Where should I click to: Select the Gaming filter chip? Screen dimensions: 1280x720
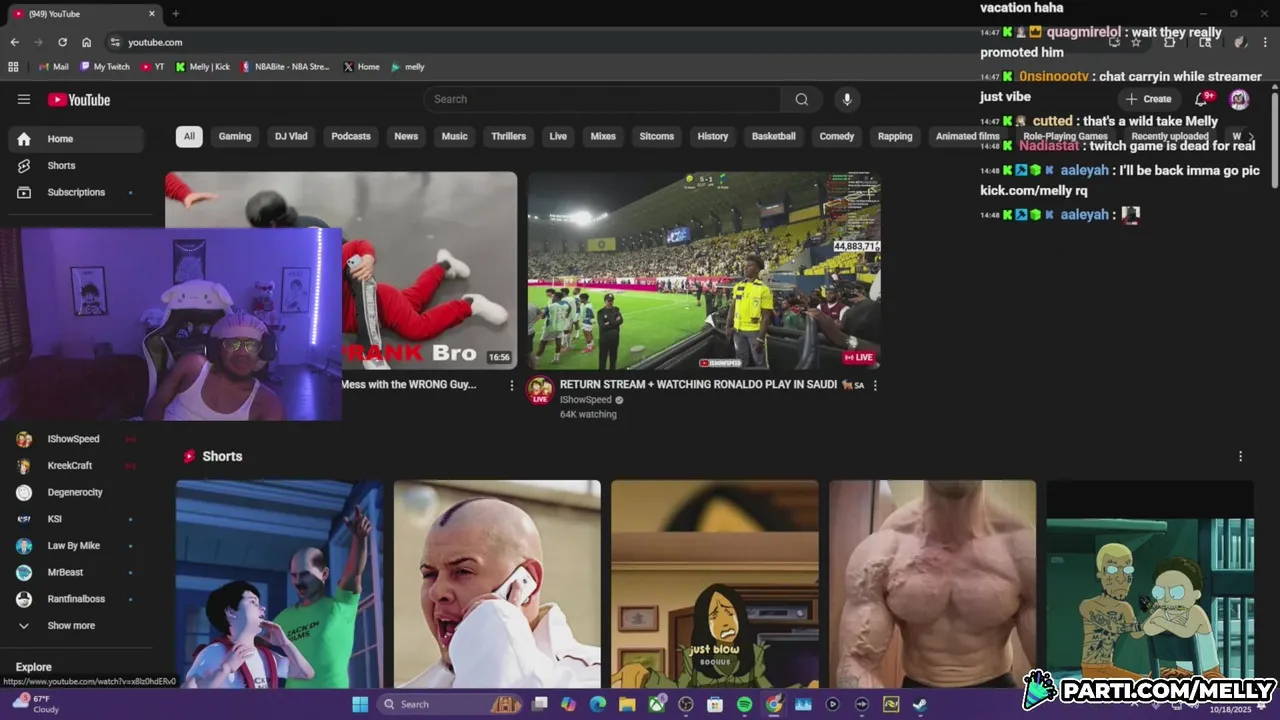235,136
